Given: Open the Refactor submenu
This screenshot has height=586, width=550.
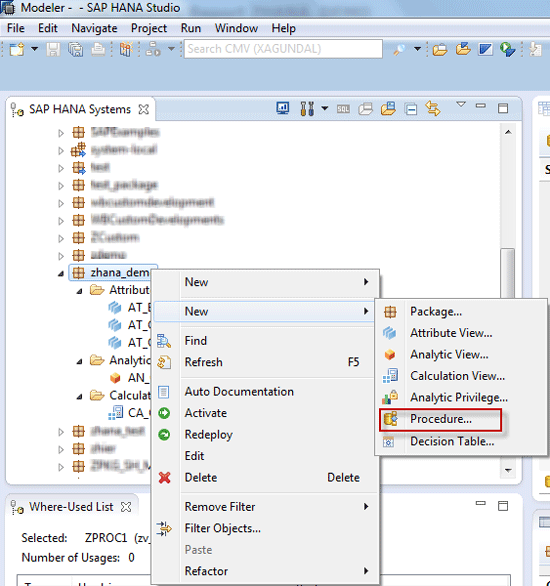Looking at the screenshot, I should (265, 571).
